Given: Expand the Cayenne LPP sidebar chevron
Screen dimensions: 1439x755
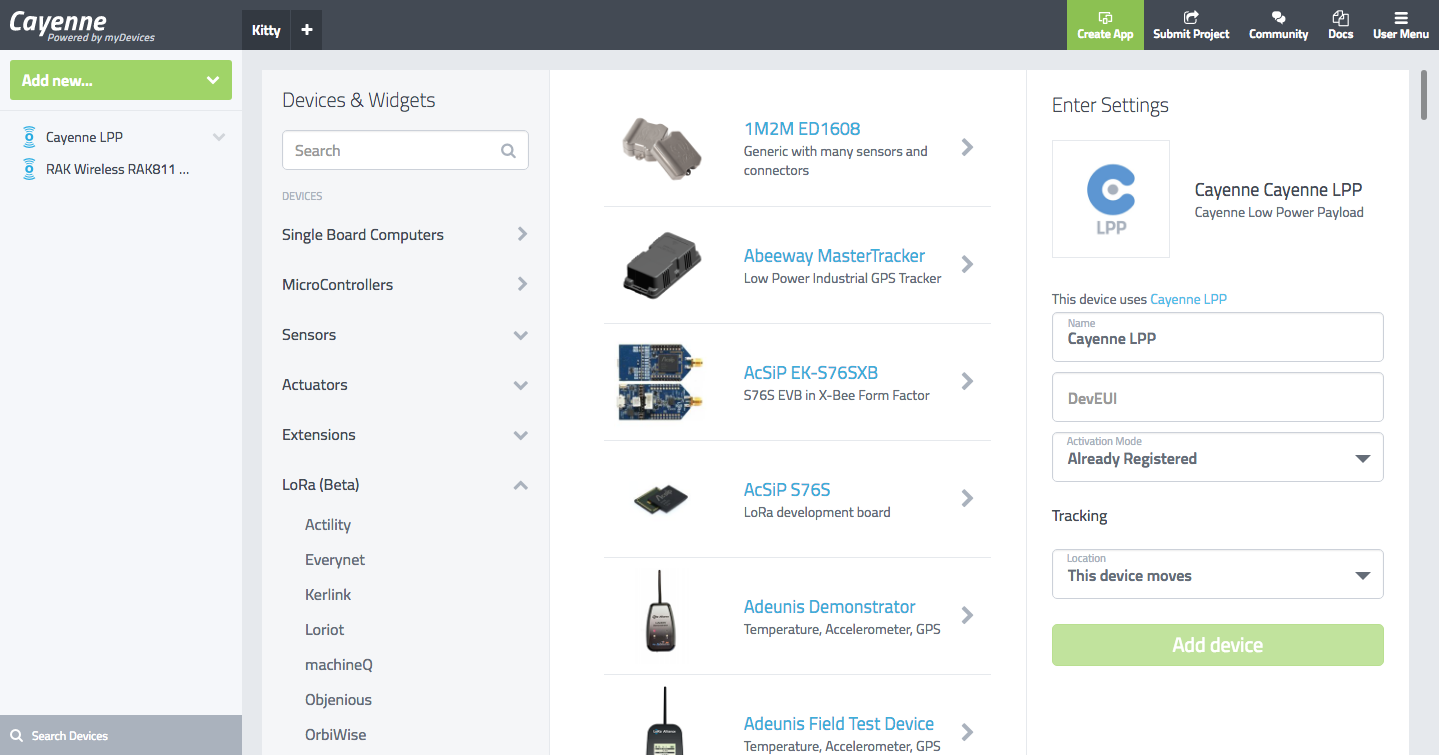Looking at the screenshot, I should 219,137.
